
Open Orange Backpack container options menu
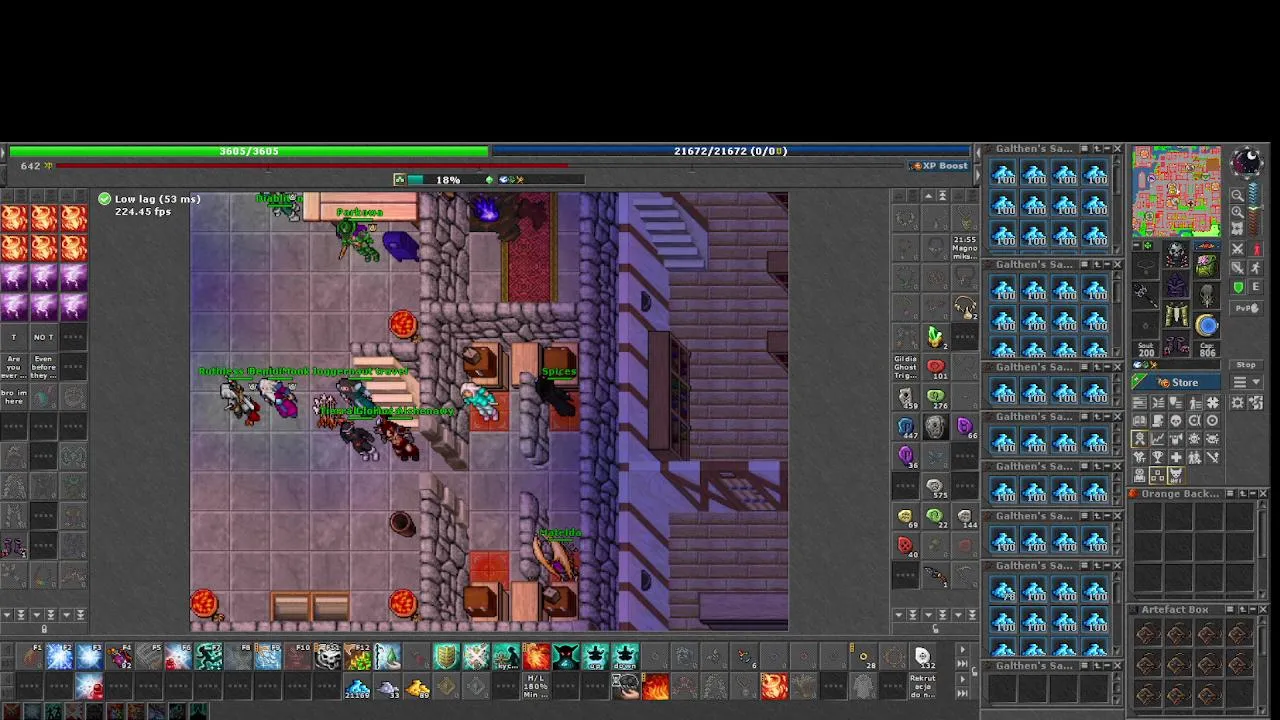click(1230, 494)
